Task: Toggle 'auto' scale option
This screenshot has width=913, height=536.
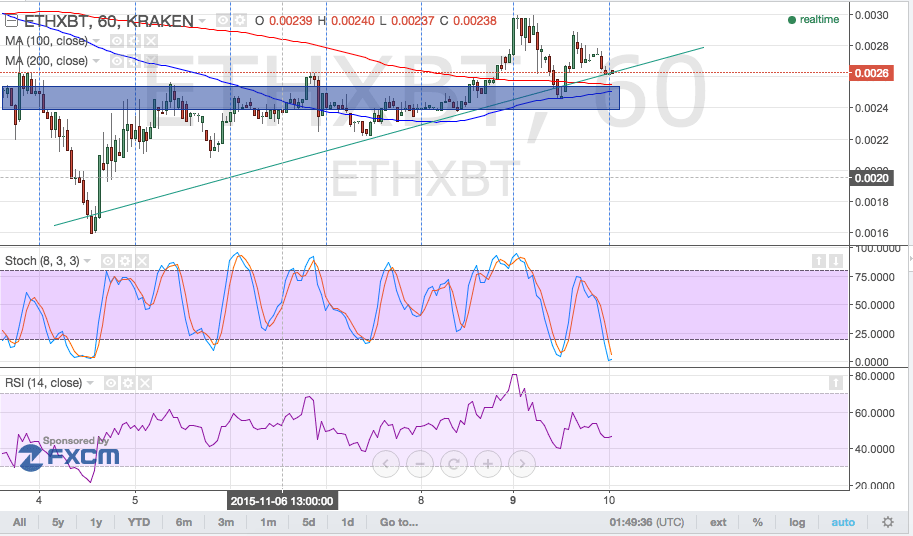Action: (843, 522)
